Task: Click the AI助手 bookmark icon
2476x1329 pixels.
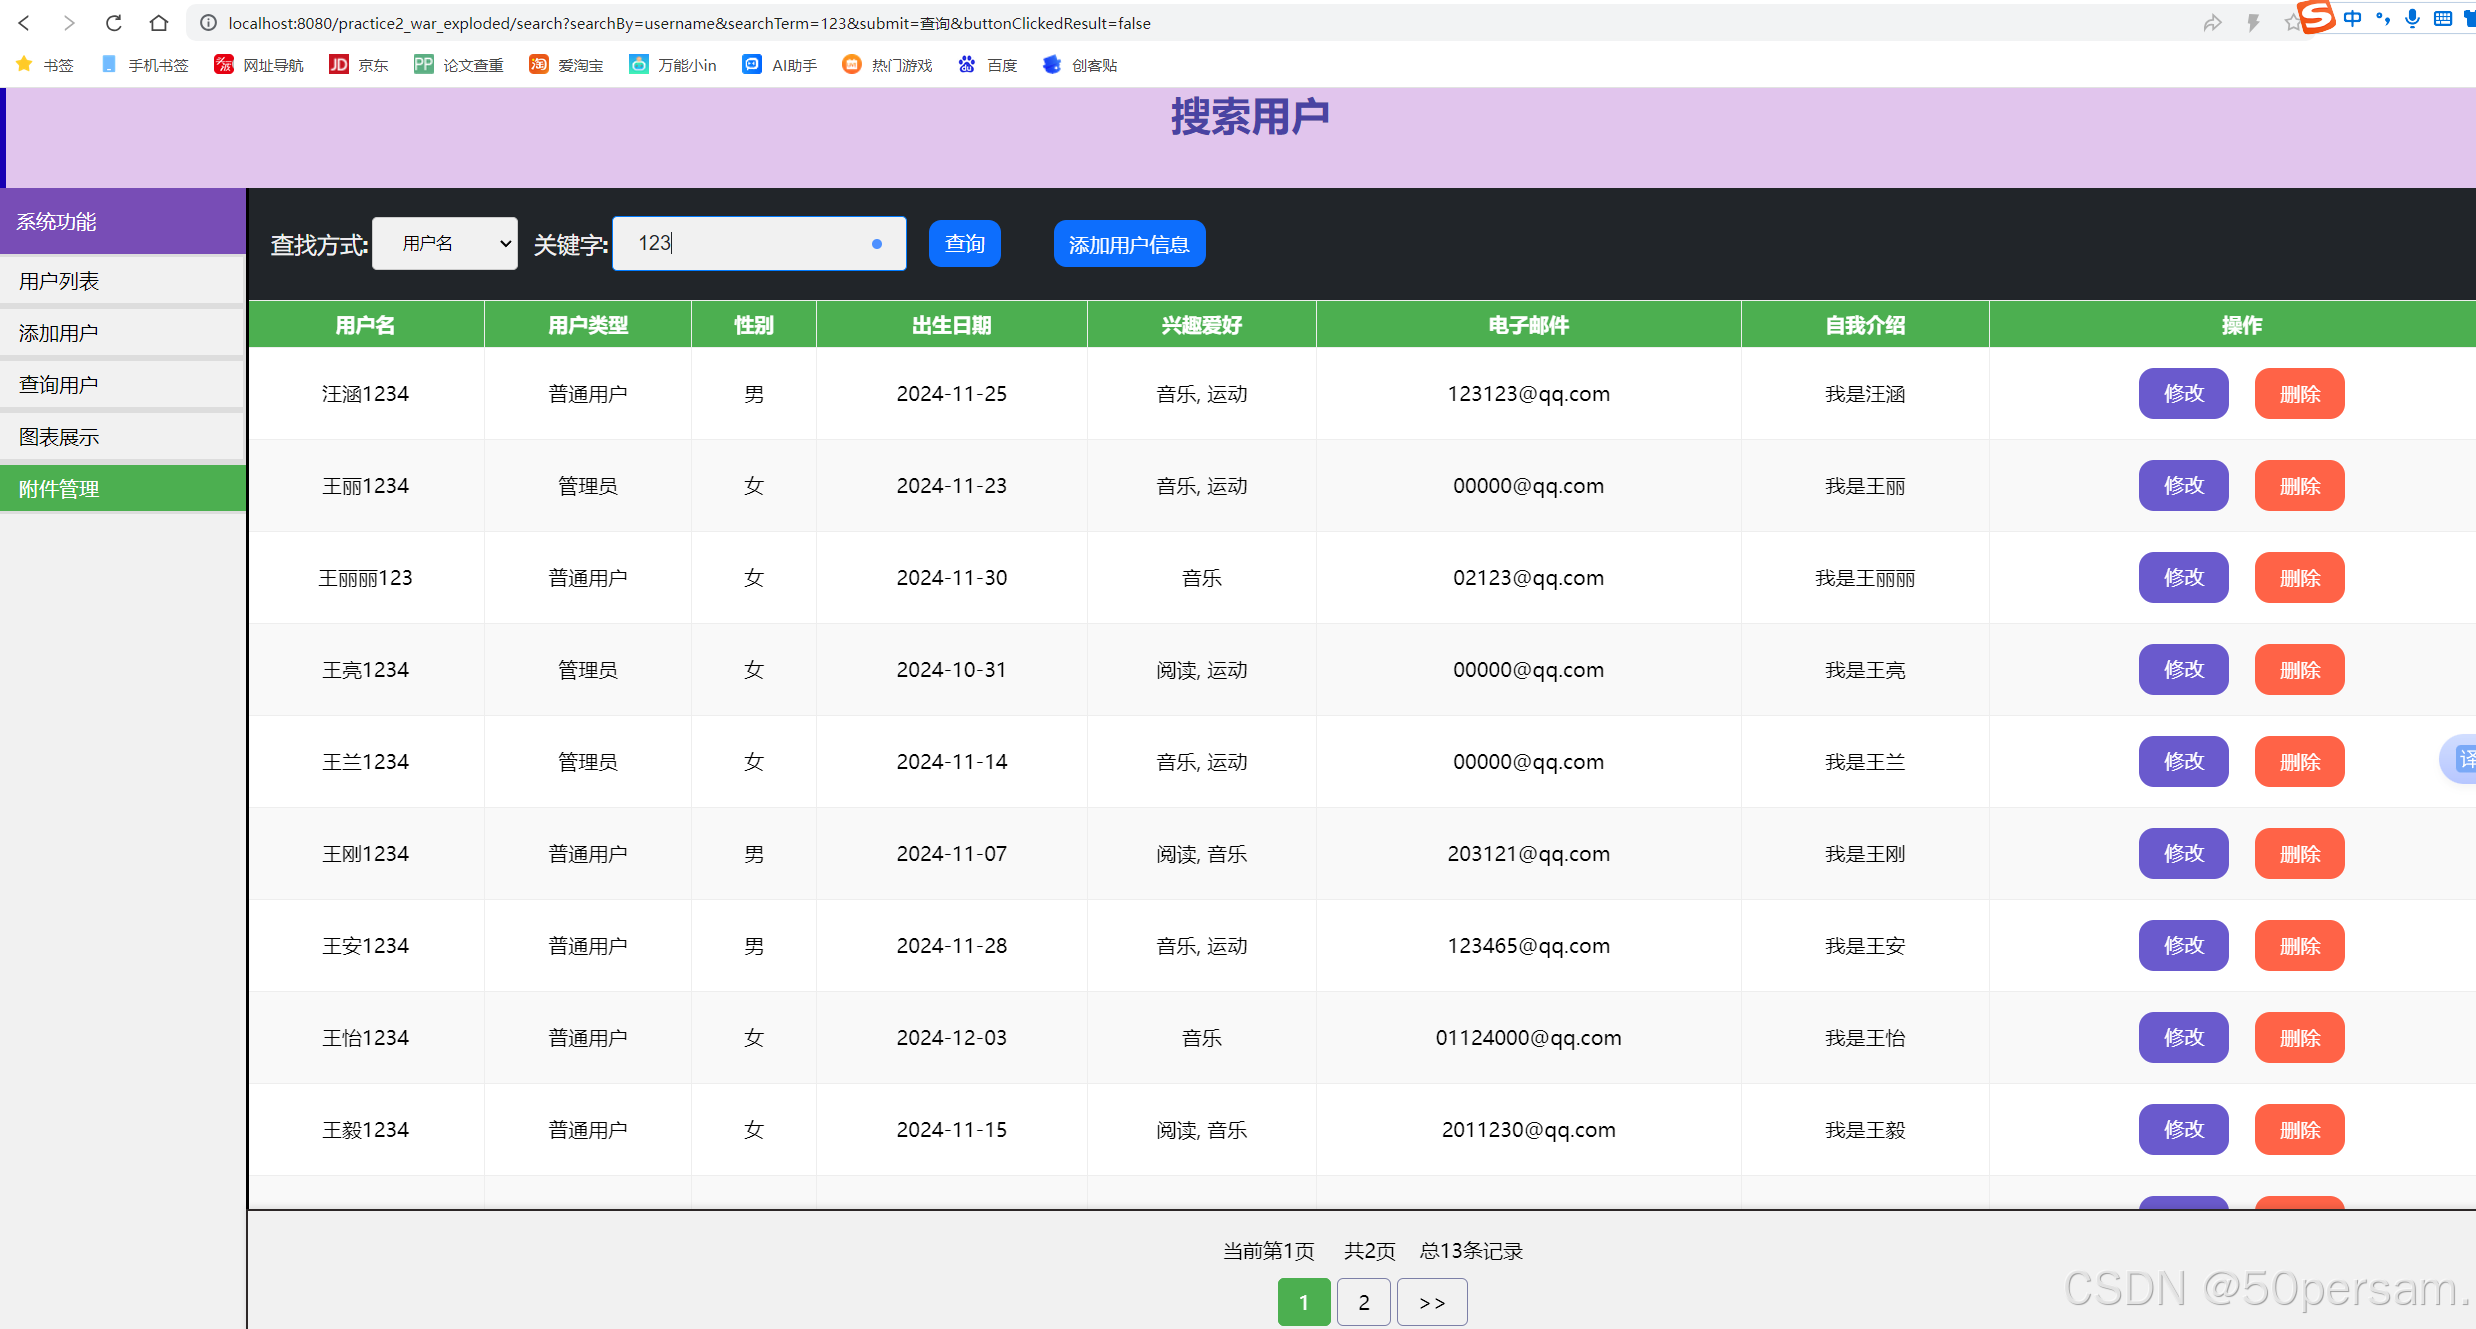Action: 752,65
